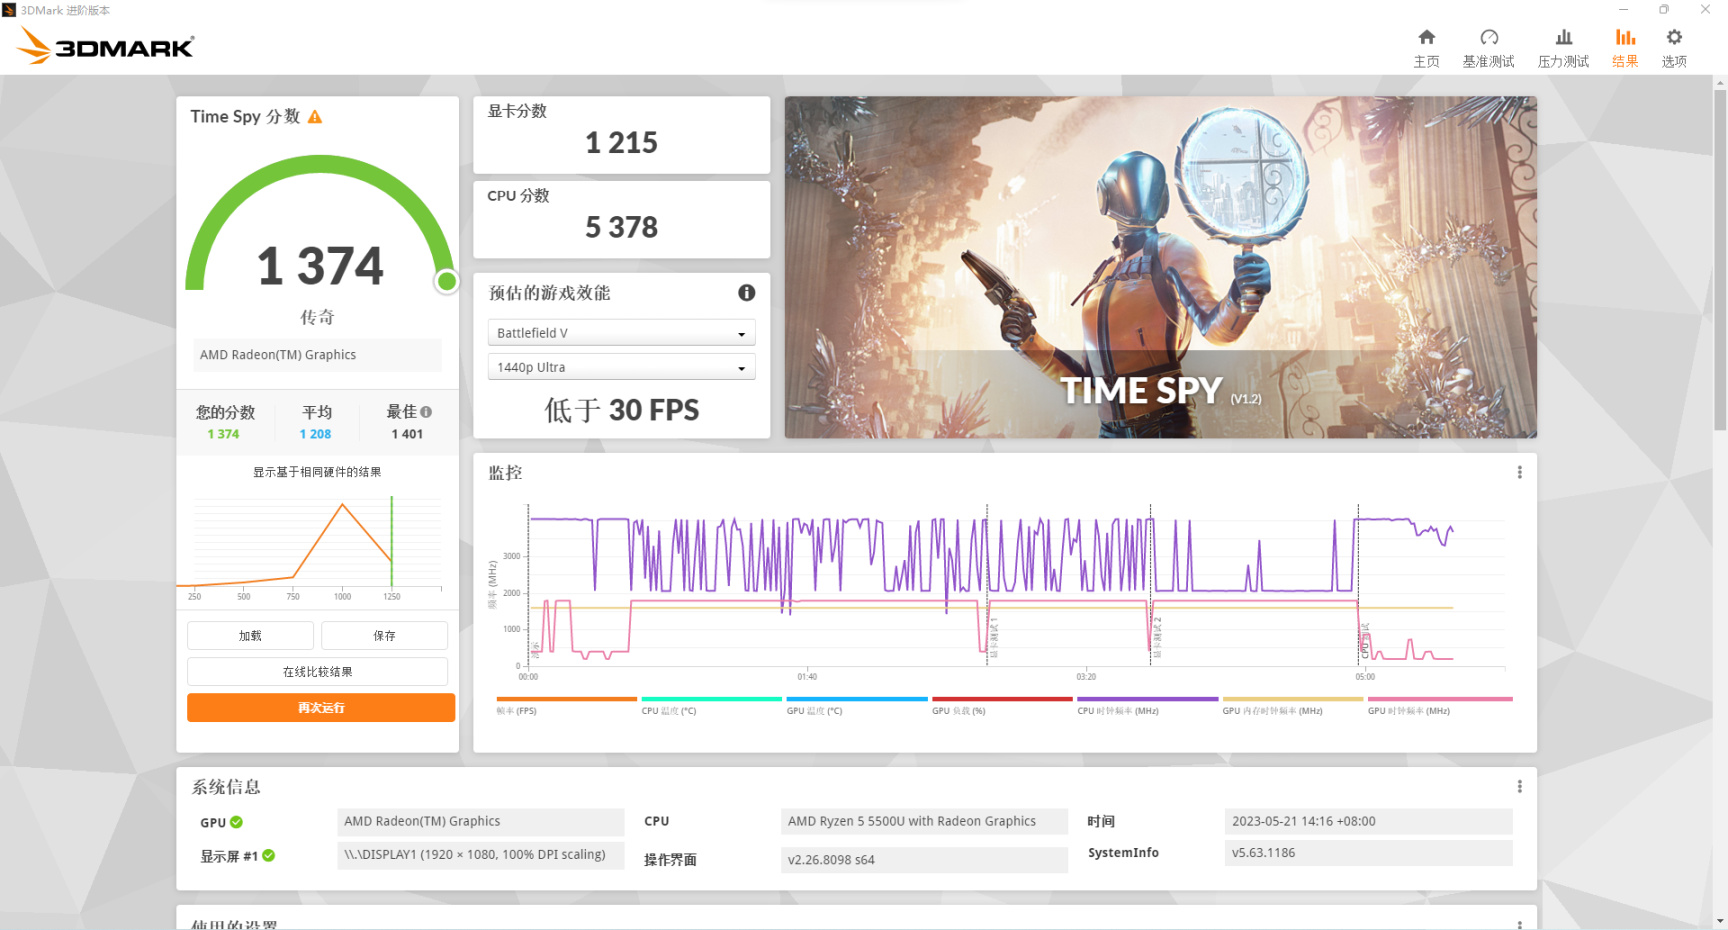Viewport: 1728px width, 930px height.
Task: Click the GPU field AMD Radeon(TM) Graphics
Action: [x=480, y=821]
